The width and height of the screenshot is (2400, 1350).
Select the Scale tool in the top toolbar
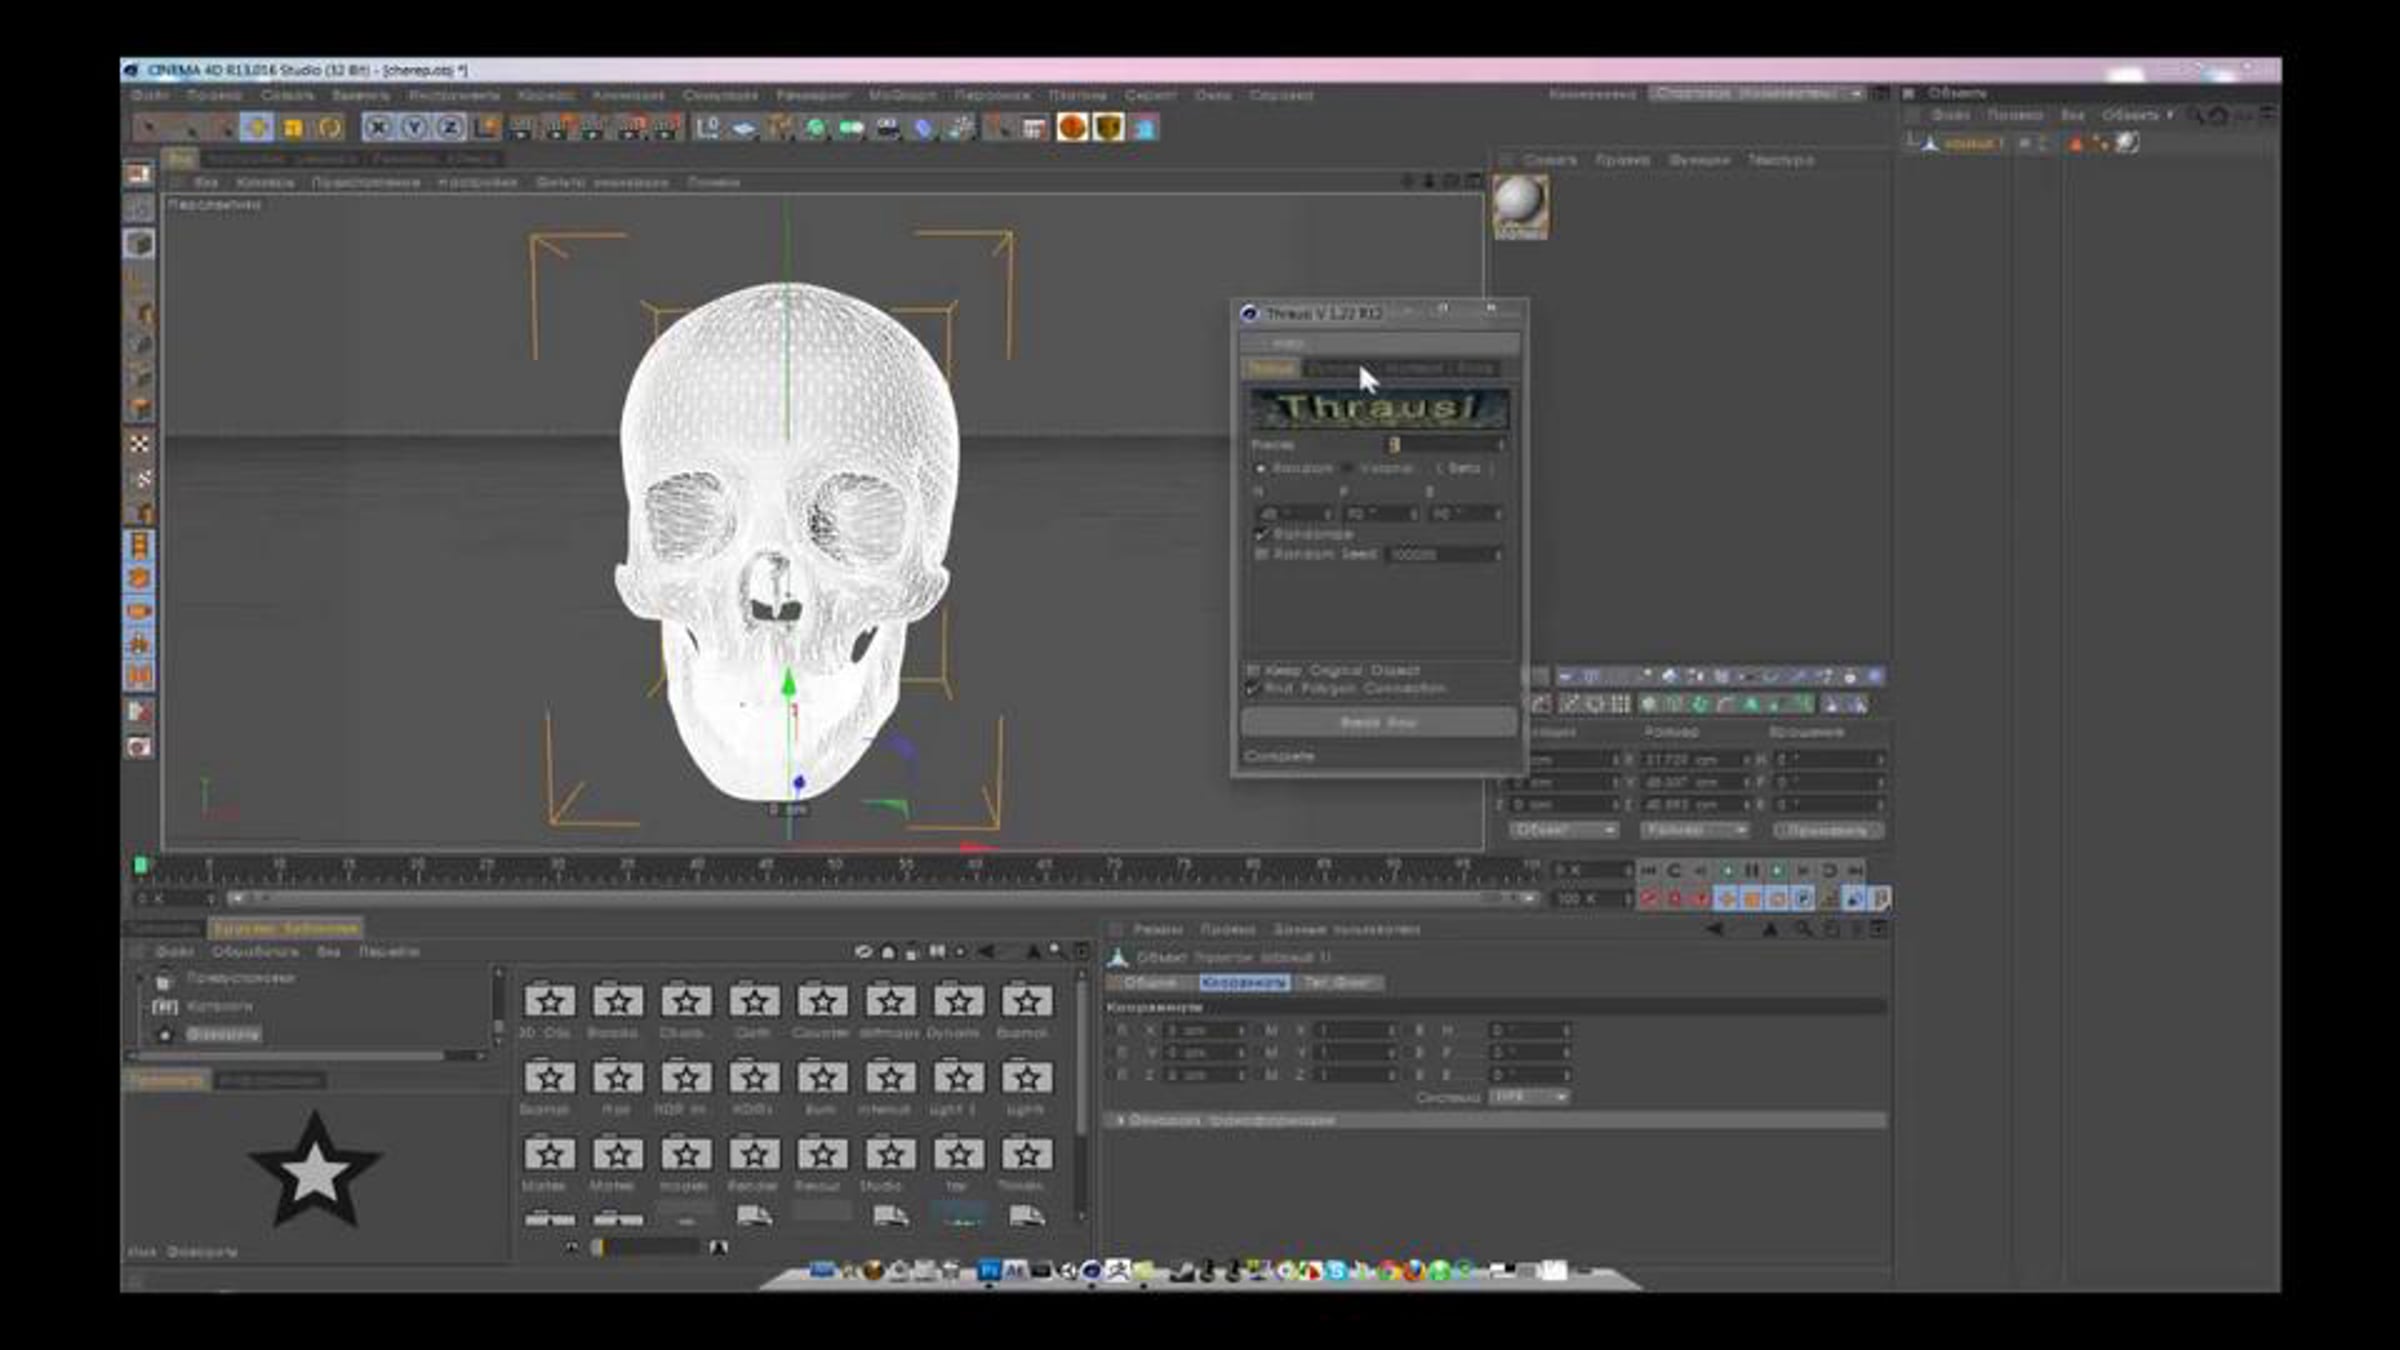(293, 128)
